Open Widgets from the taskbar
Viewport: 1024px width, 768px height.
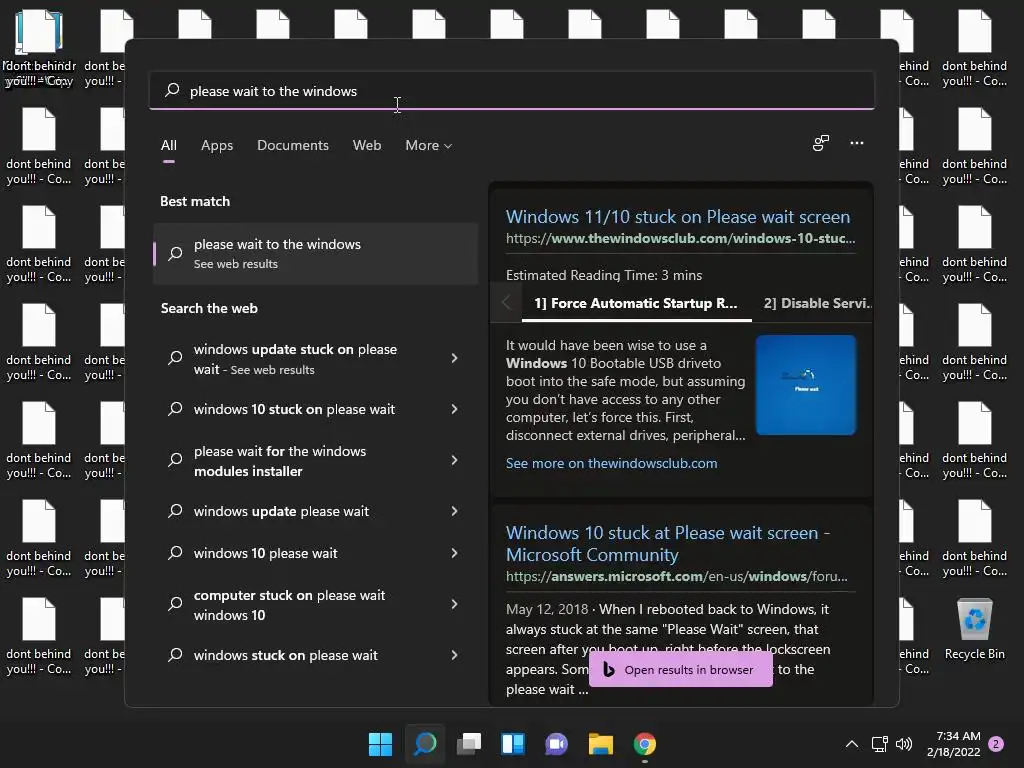tap(513, 744)
